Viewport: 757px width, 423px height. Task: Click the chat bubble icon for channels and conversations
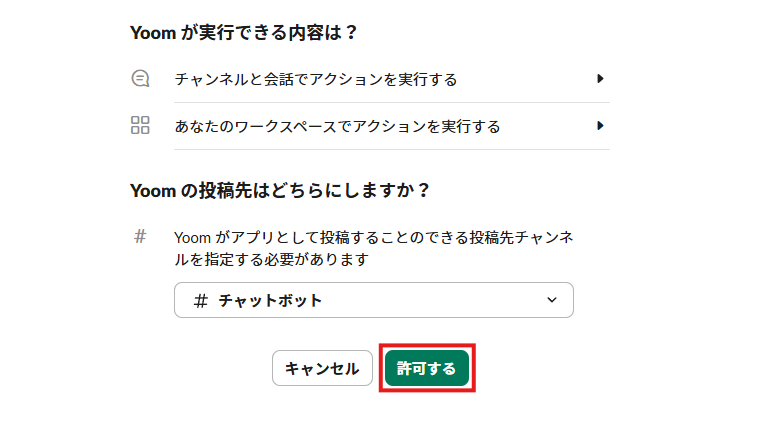140,78
